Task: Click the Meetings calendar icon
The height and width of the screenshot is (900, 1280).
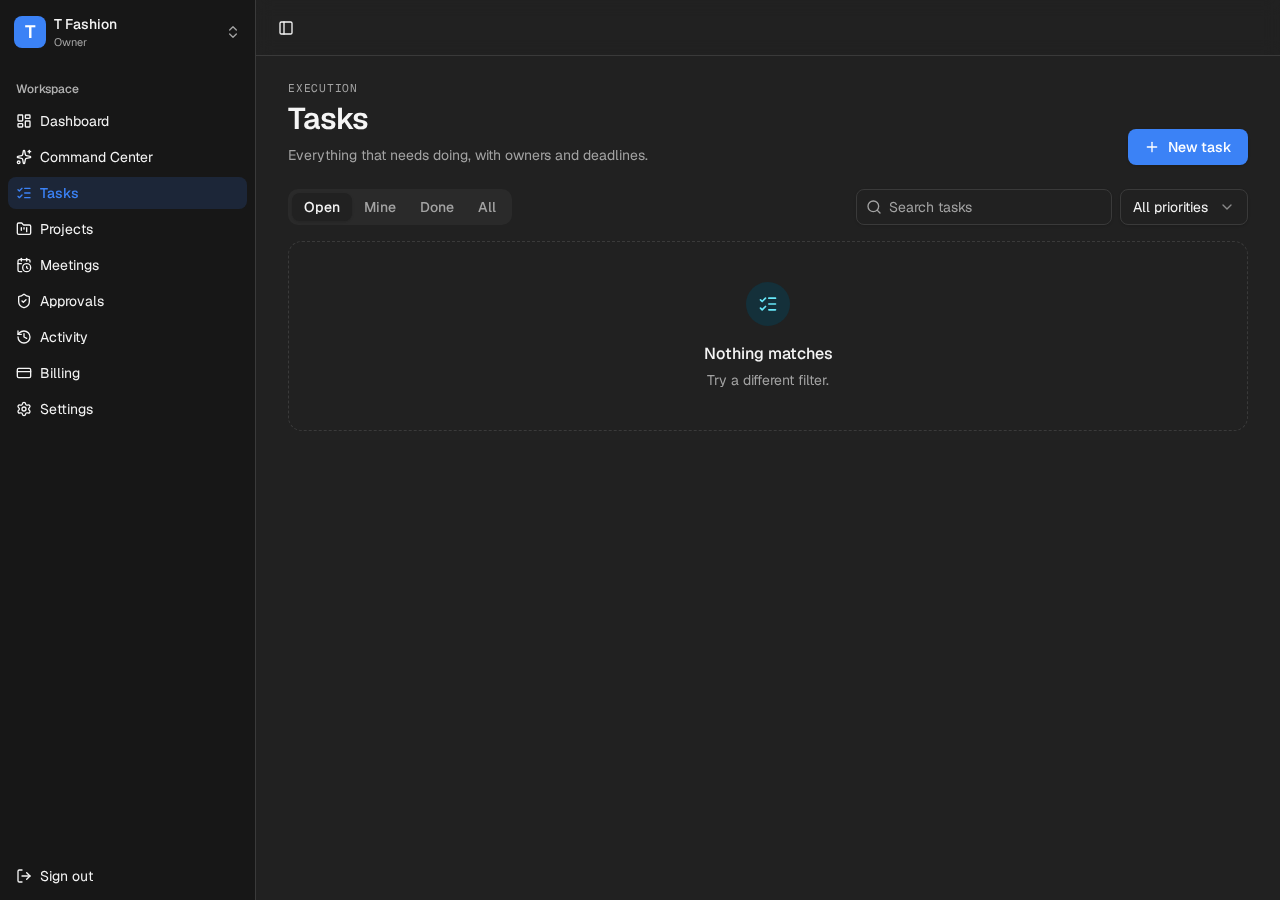Action: 24,265
